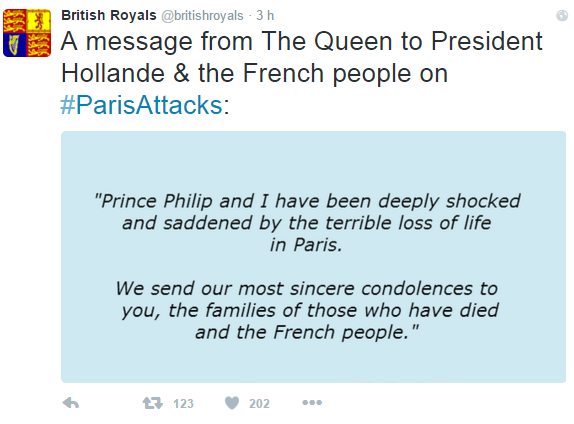Expand tweet via 'A message from The Queen' text
The image size is (574, 424).
point(302,41)
